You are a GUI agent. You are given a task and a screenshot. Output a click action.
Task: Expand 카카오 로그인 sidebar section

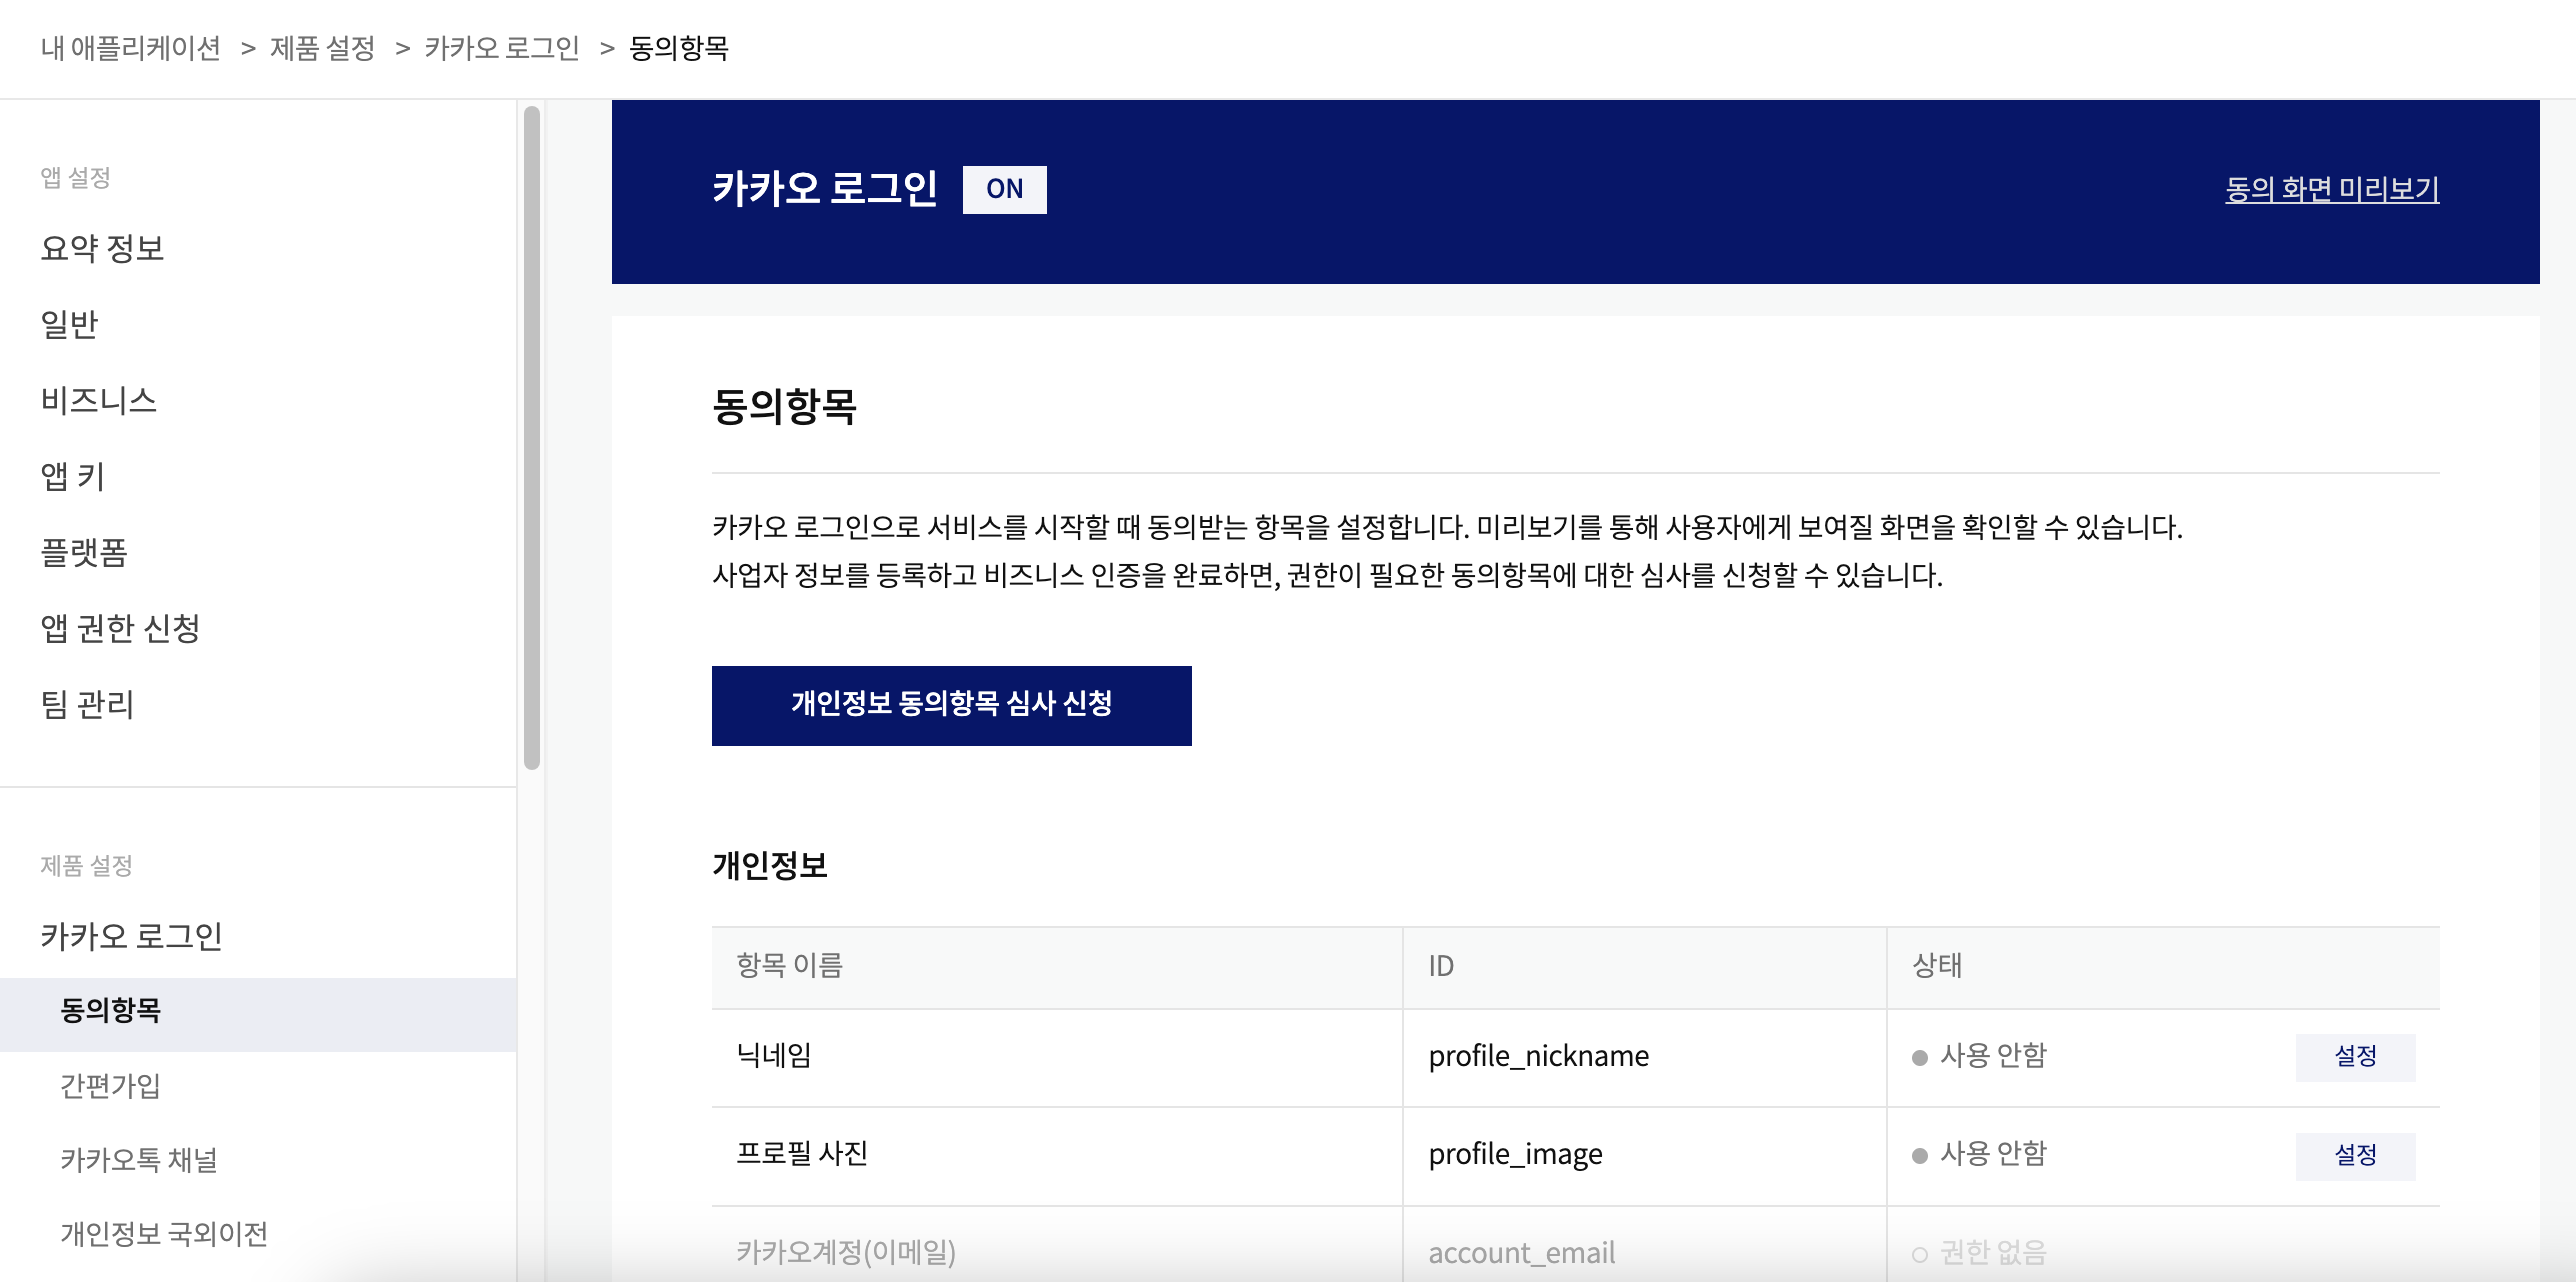131,936
